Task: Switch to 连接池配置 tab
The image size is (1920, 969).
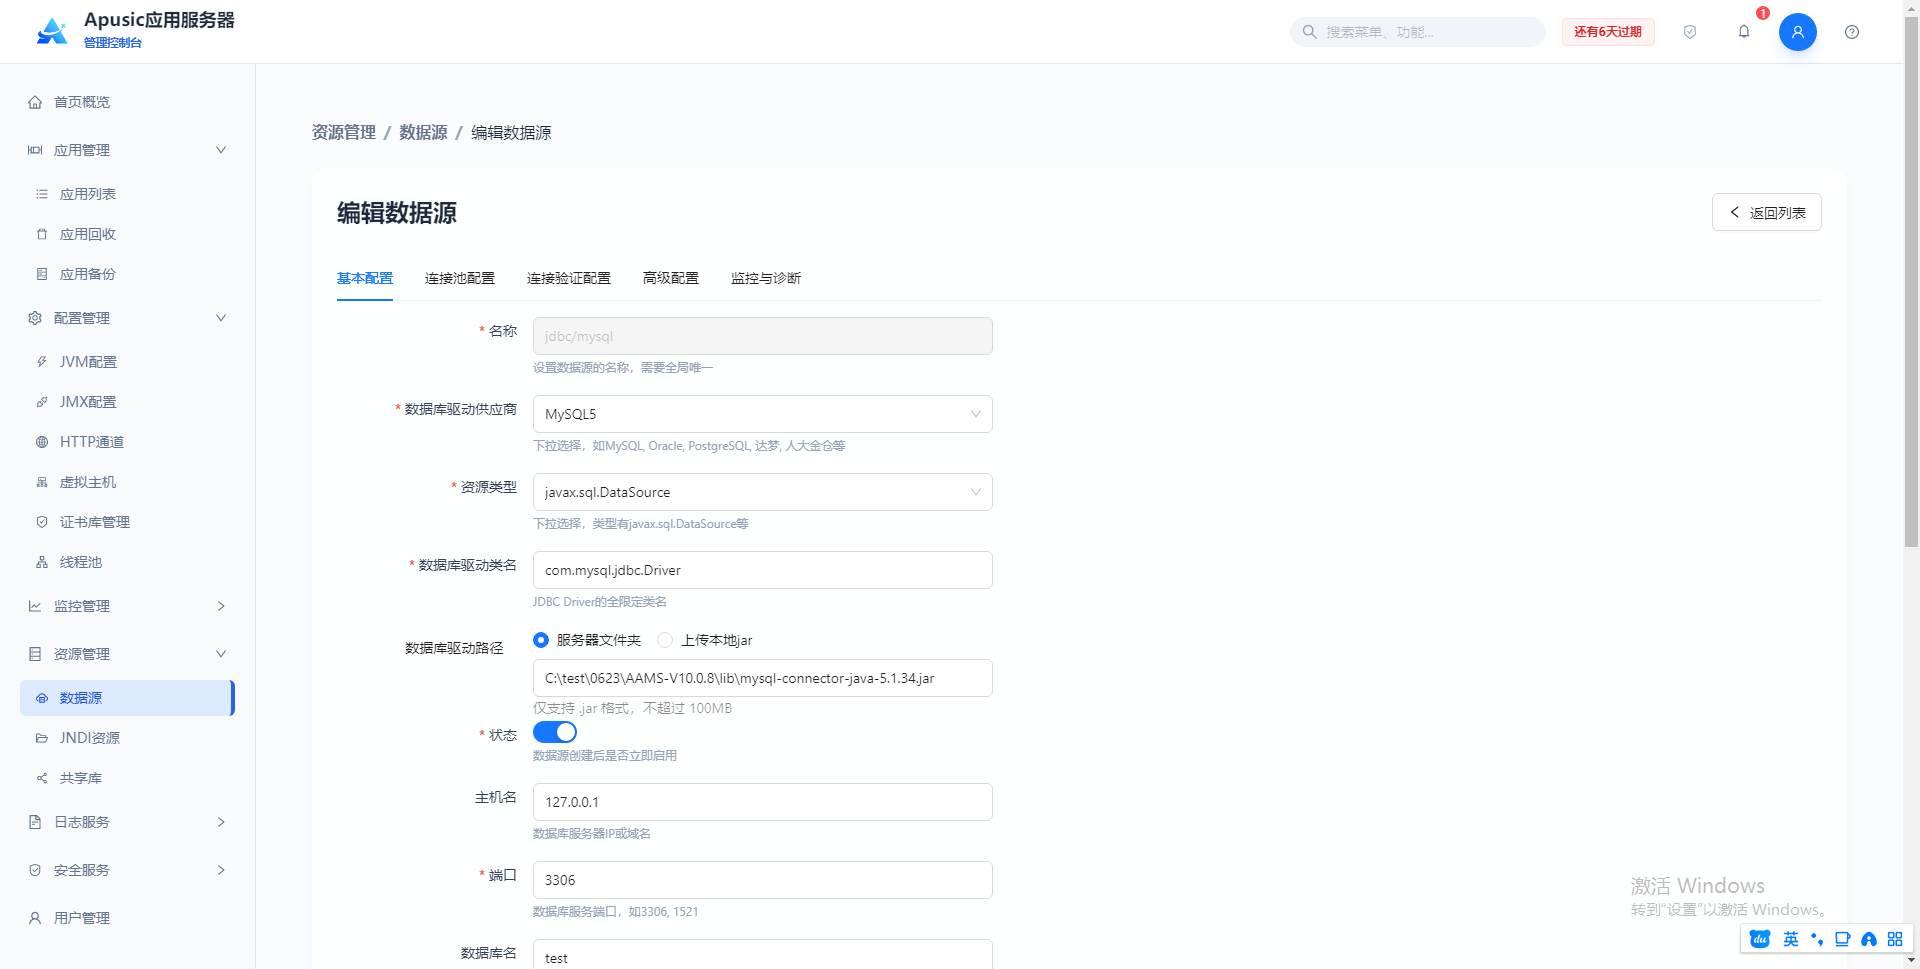Action: click(460, 278)
